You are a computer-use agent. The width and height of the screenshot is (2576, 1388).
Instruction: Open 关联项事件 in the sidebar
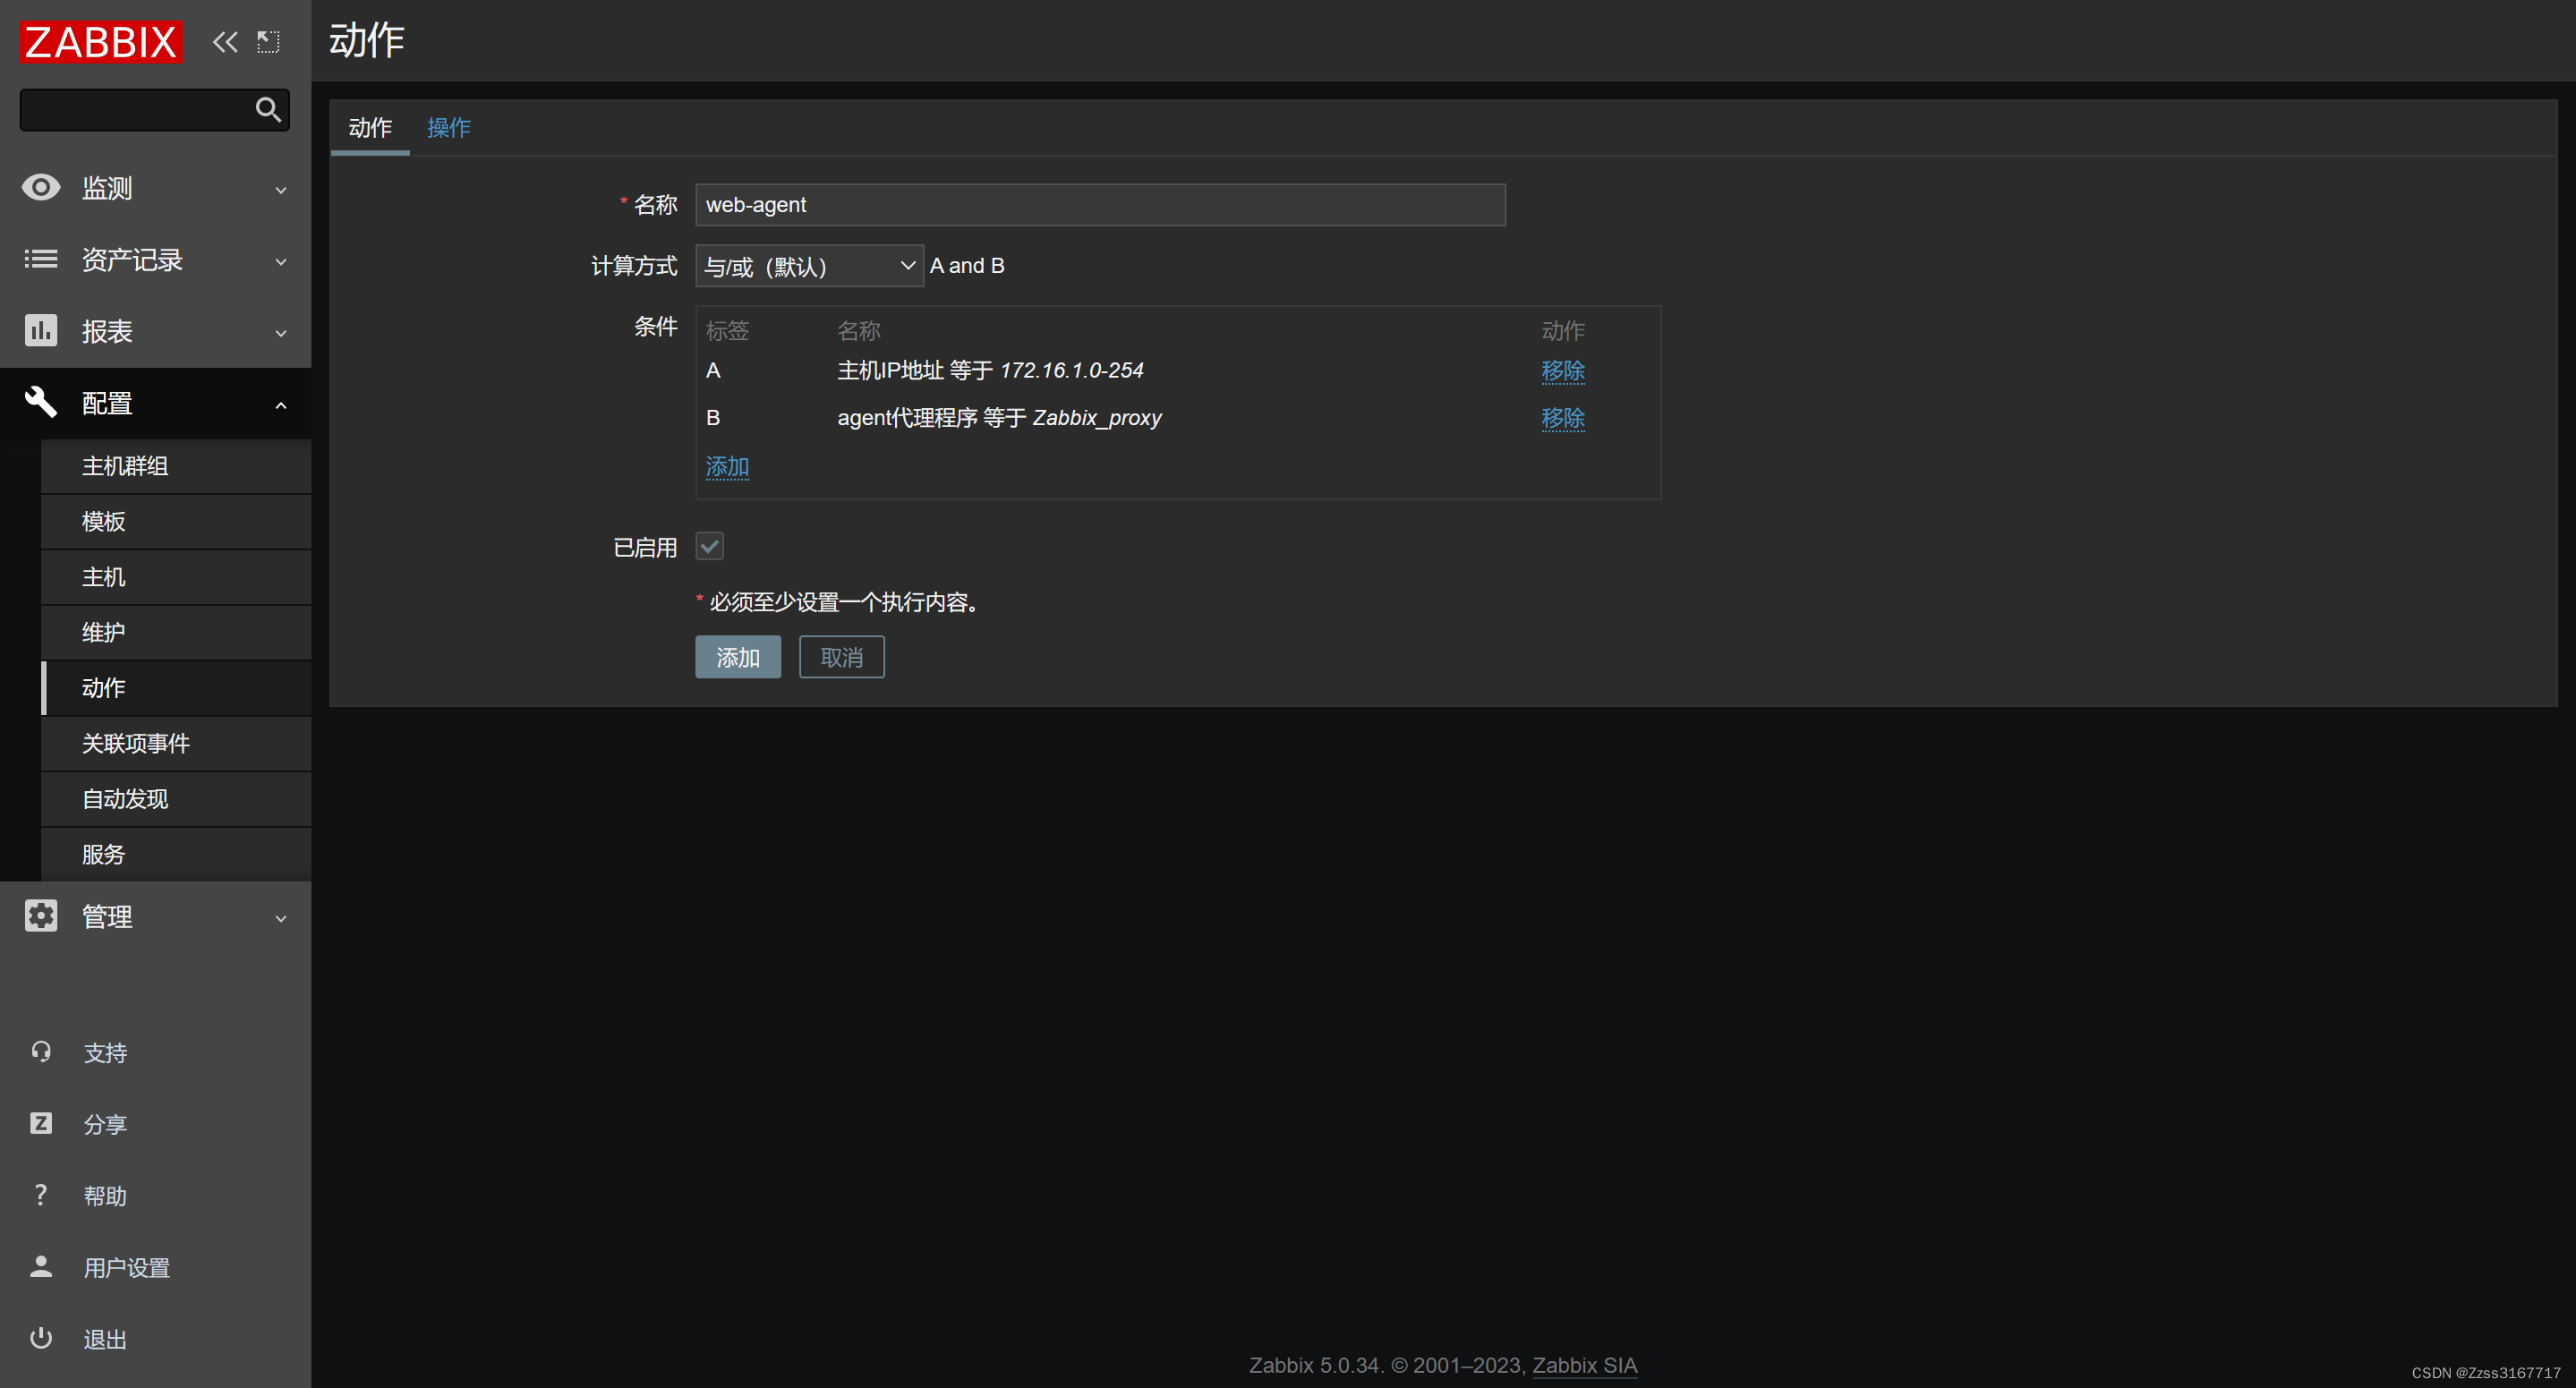tap(176, 743)
